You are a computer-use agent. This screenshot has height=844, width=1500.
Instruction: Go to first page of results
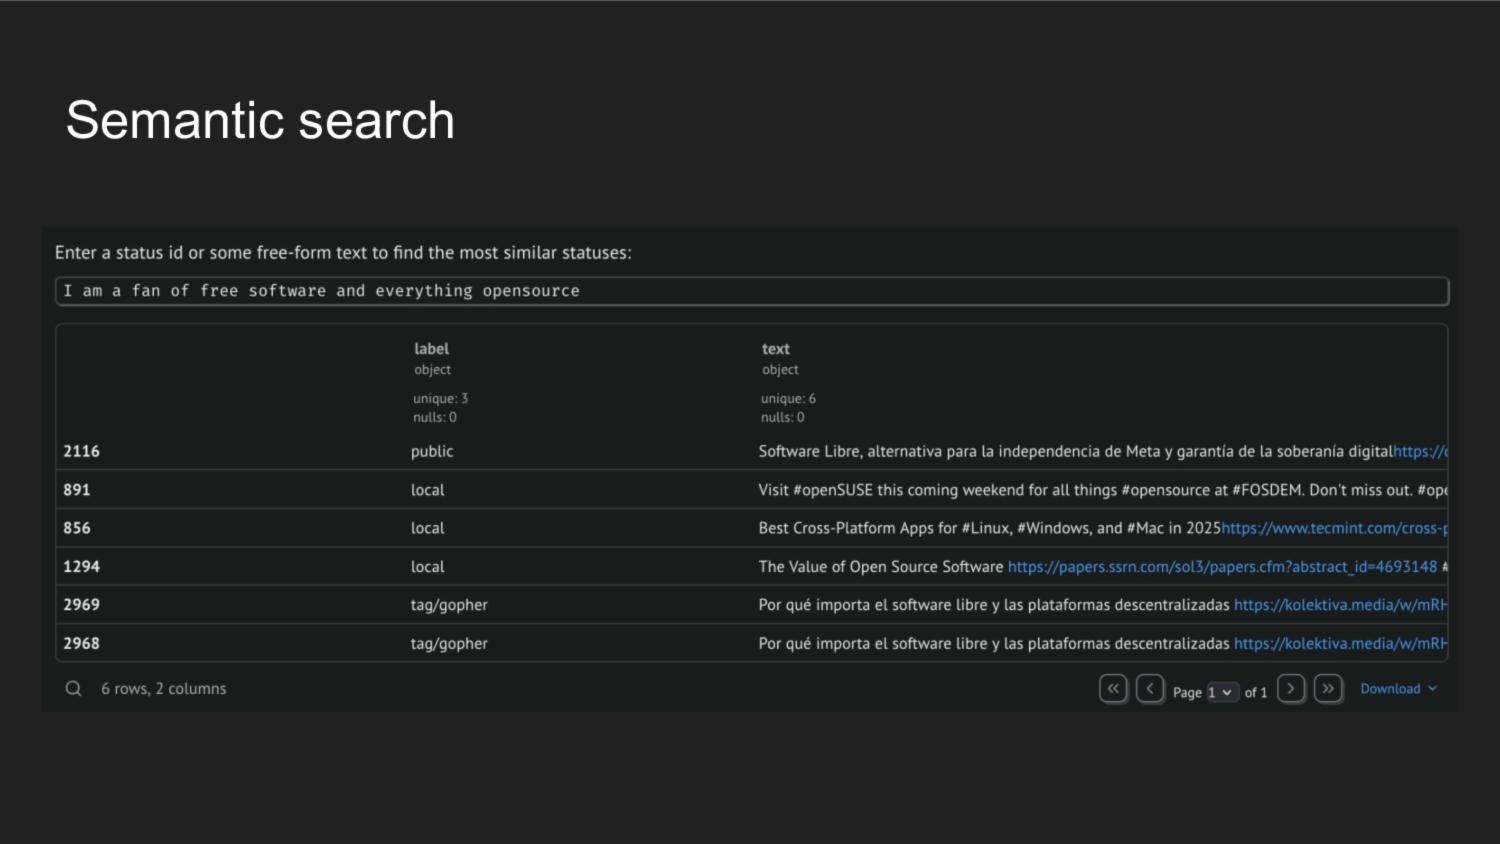pyautogui.click(x=1113, y=689)
